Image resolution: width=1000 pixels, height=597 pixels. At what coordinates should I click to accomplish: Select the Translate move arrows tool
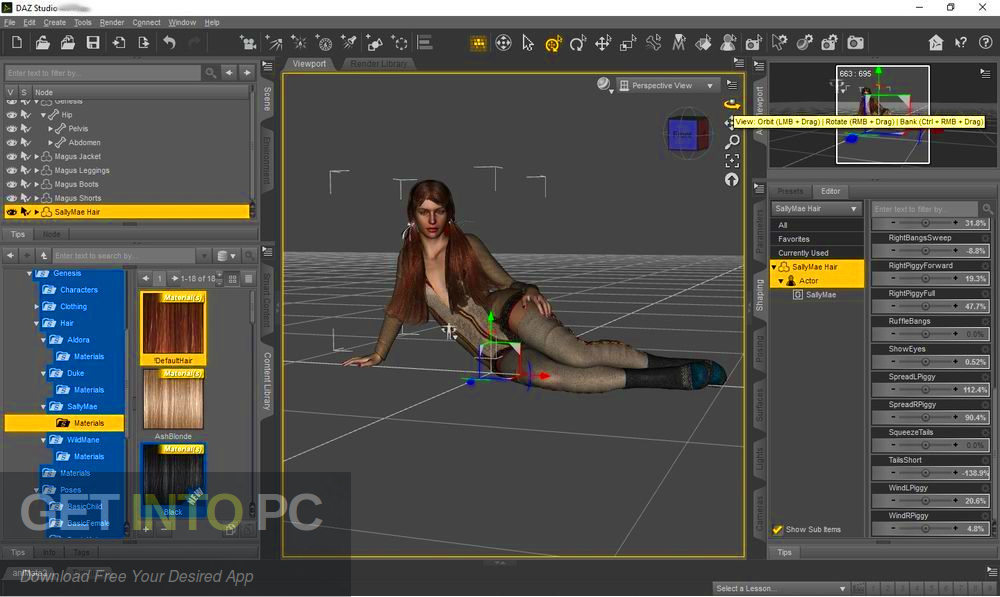[603, 43]
